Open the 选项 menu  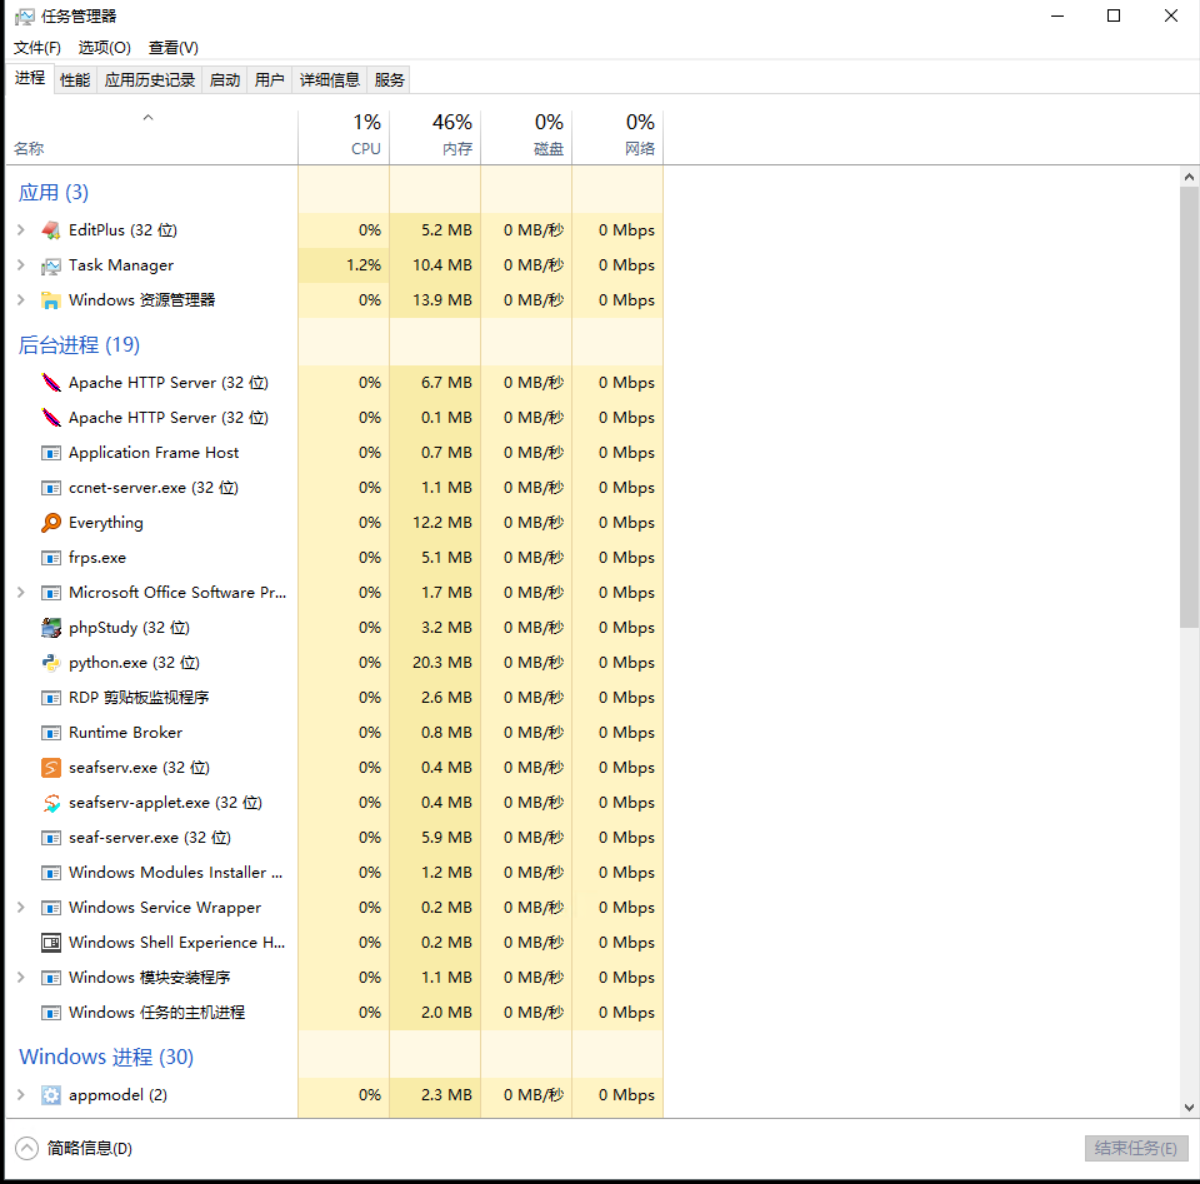pos(104,47)
